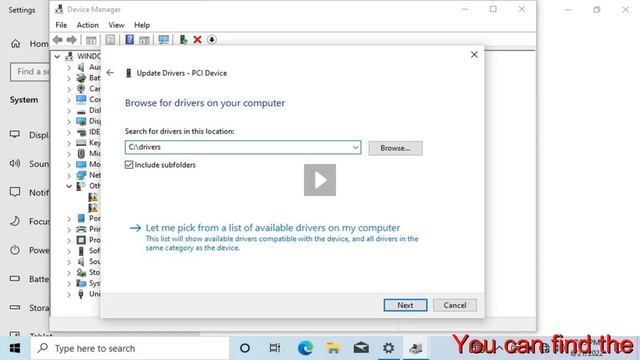This screenshot has width=640, height=360.
Task: Click the Disable device down-arrow icon
Action: 211,40
